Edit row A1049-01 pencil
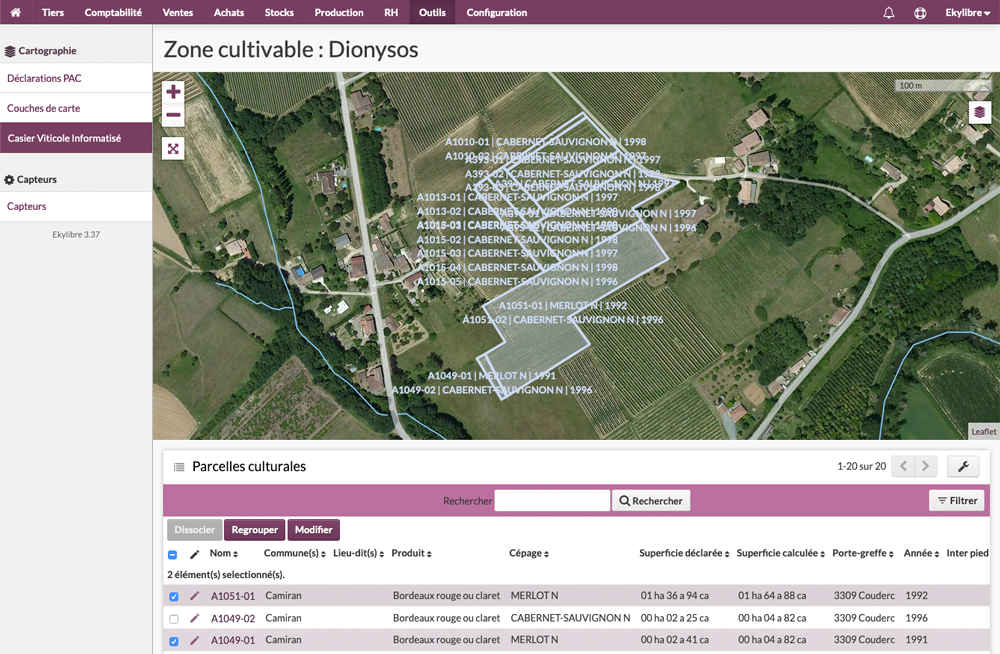The height and width of the screenshot is (654, 1000). 195,640
